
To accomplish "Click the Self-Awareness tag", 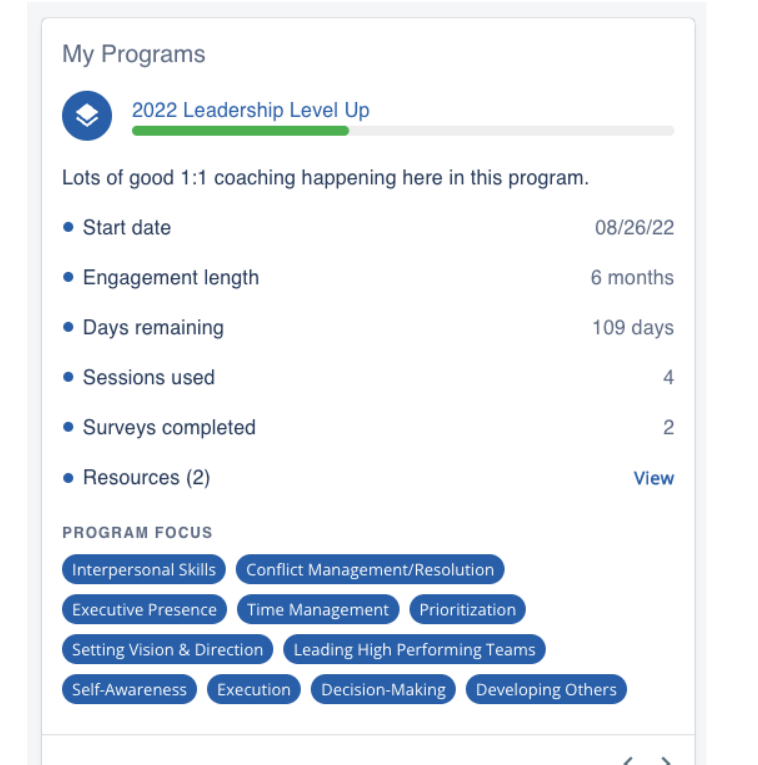I will click(x=129, y=690).
